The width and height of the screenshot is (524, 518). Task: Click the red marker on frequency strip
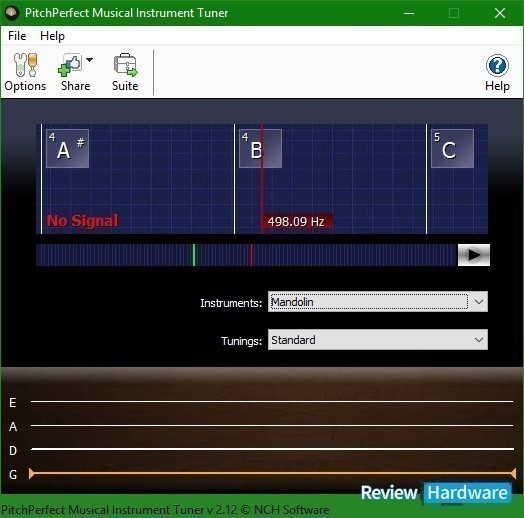(x=251, y=255)
